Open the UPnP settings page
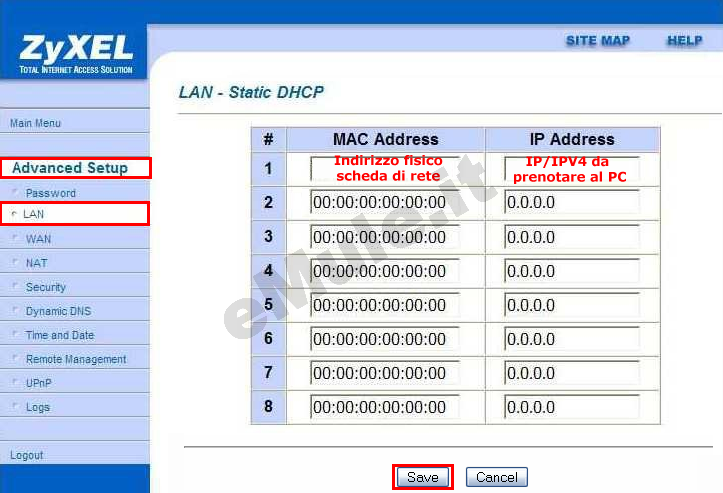 coord(39,383)
